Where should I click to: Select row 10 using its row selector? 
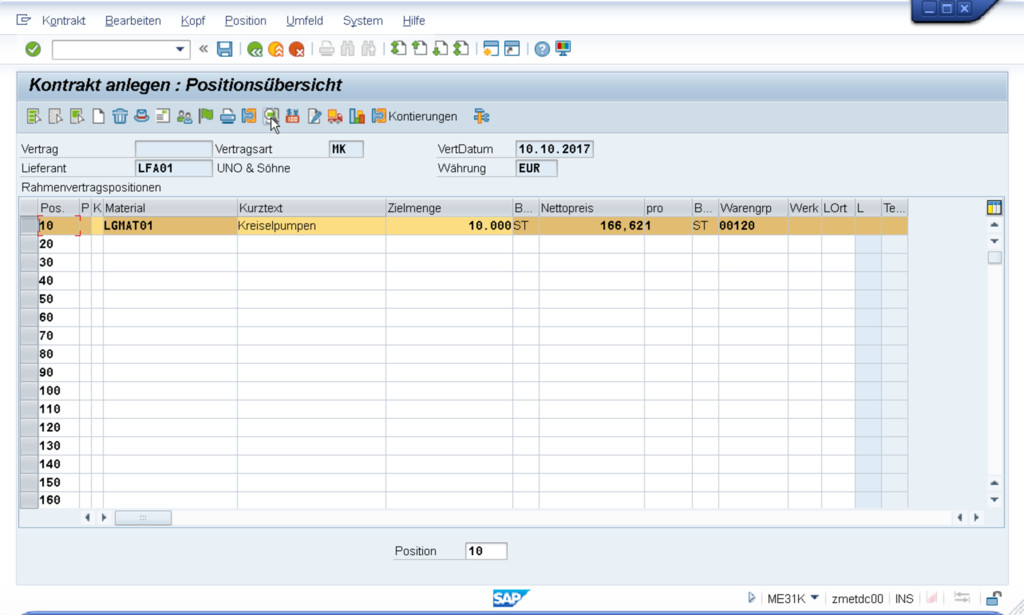click(x=29, y=226)
